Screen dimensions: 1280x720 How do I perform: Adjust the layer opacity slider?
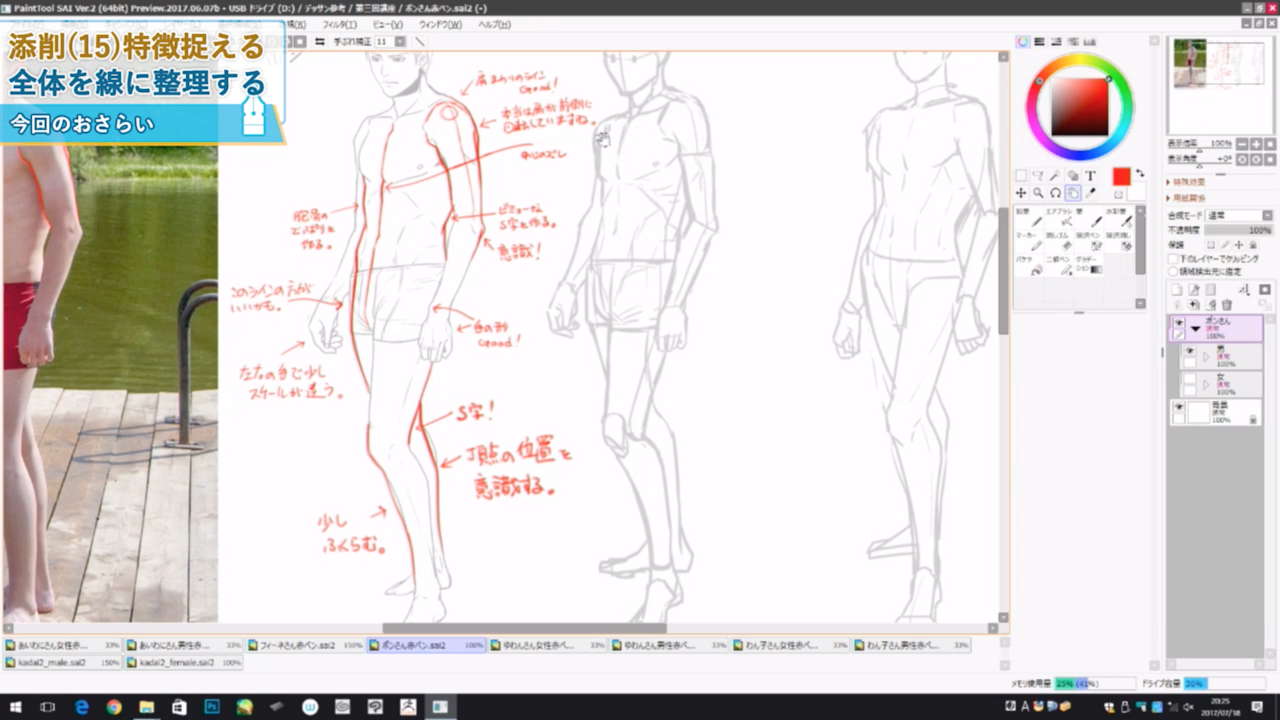1239,230
